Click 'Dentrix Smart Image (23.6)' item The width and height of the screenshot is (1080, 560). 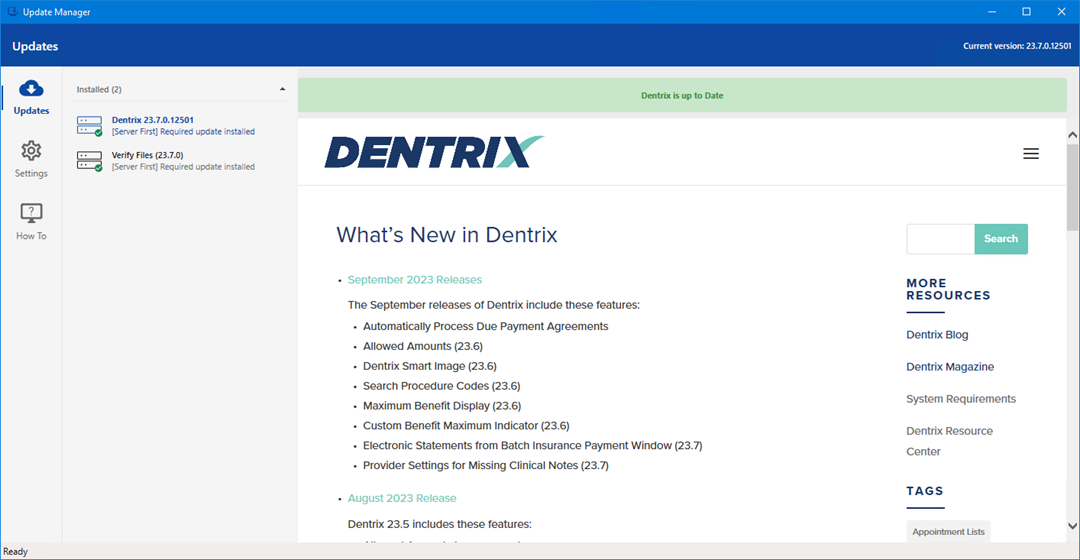click(430, 366)
